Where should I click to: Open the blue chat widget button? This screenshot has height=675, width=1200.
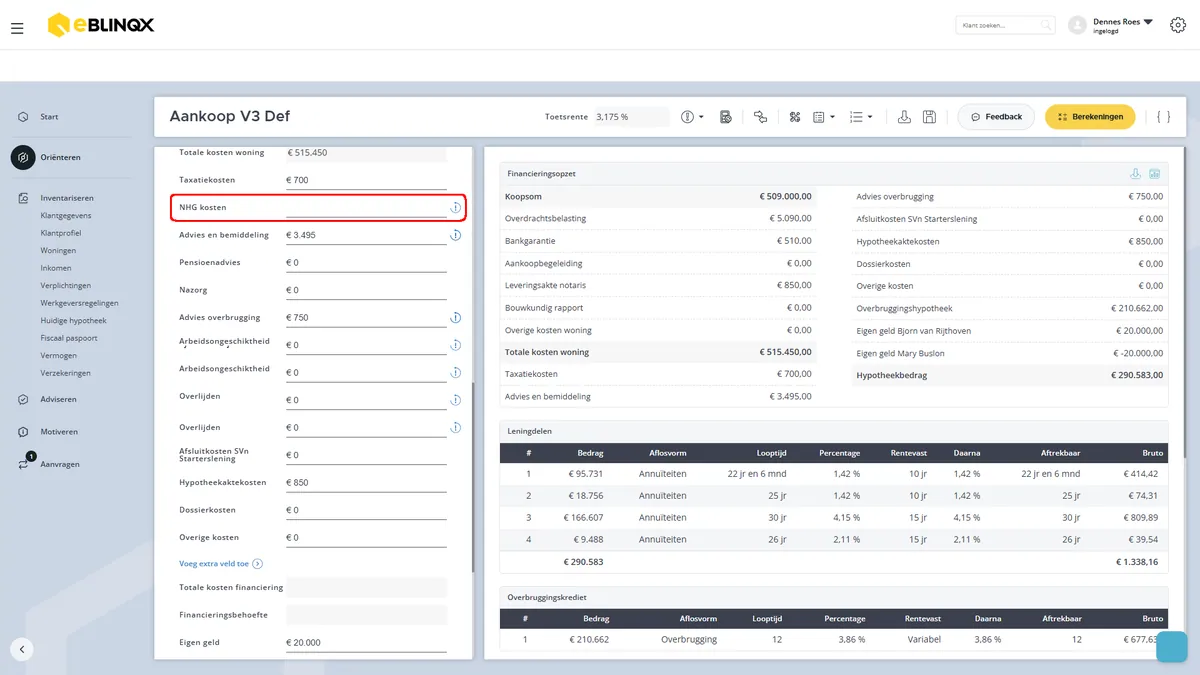[x=1171, y=647]
